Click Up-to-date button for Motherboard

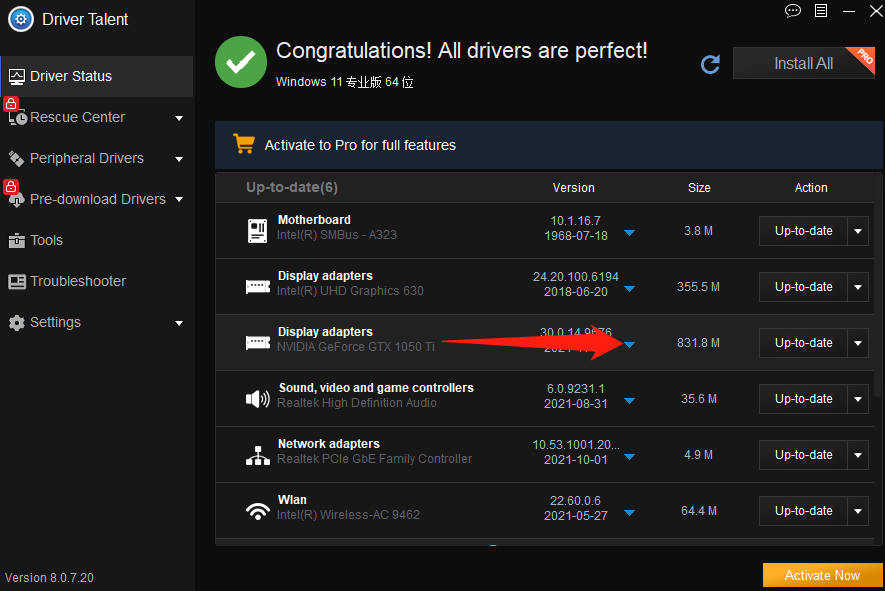point(803,231)
